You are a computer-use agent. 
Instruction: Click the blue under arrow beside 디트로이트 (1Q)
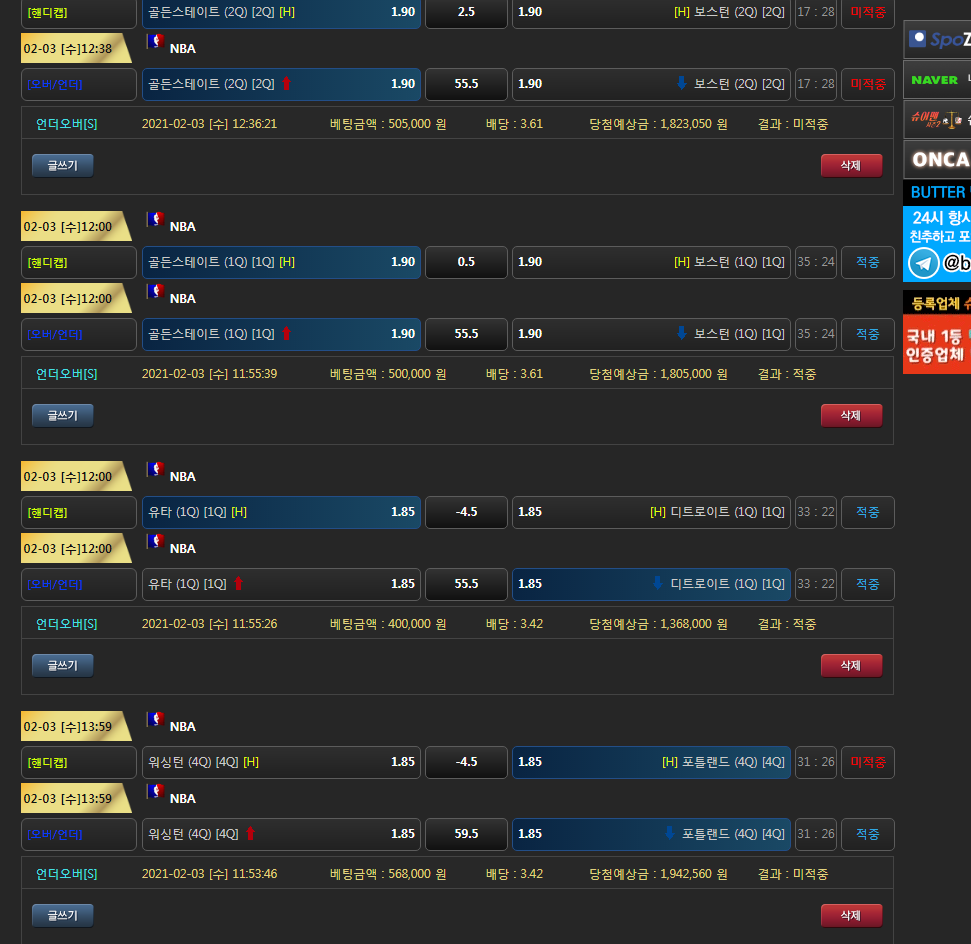tap(657, 584)
